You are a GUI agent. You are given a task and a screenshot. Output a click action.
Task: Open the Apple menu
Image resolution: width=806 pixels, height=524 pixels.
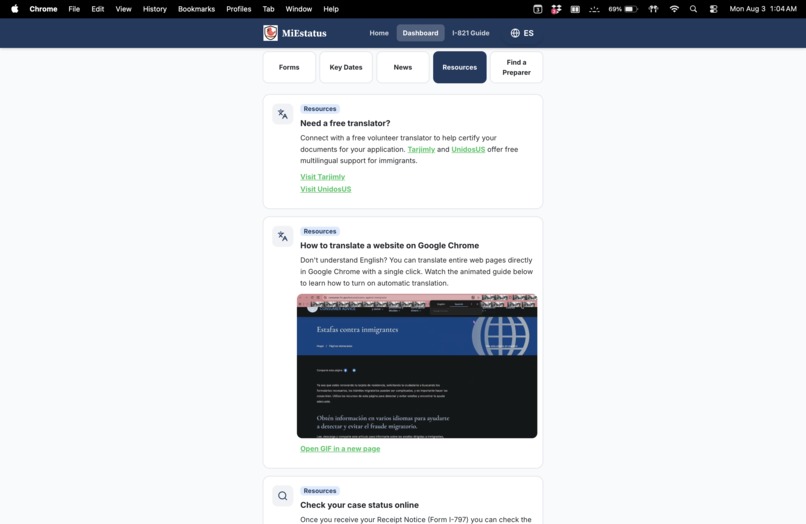tap(15, 9)
